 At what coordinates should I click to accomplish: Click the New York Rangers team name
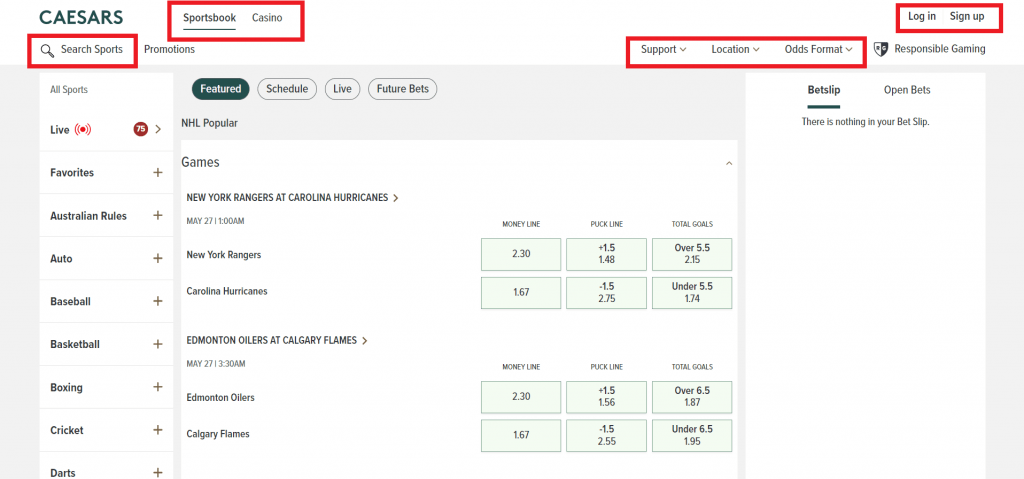tap(223, 255)
